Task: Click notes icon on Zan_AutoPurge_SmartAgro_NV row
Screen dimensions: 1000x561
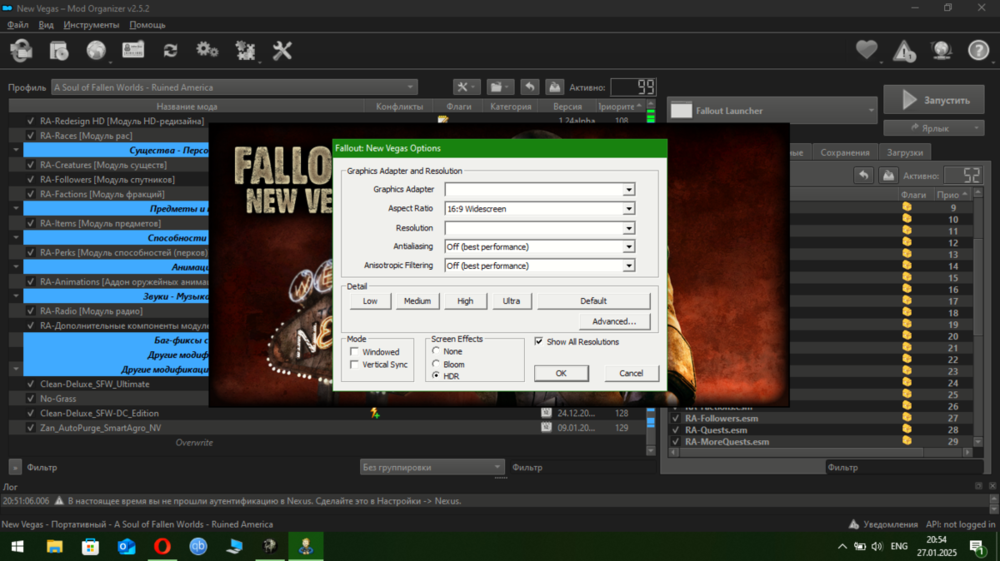Action: [x=547, y=427]
